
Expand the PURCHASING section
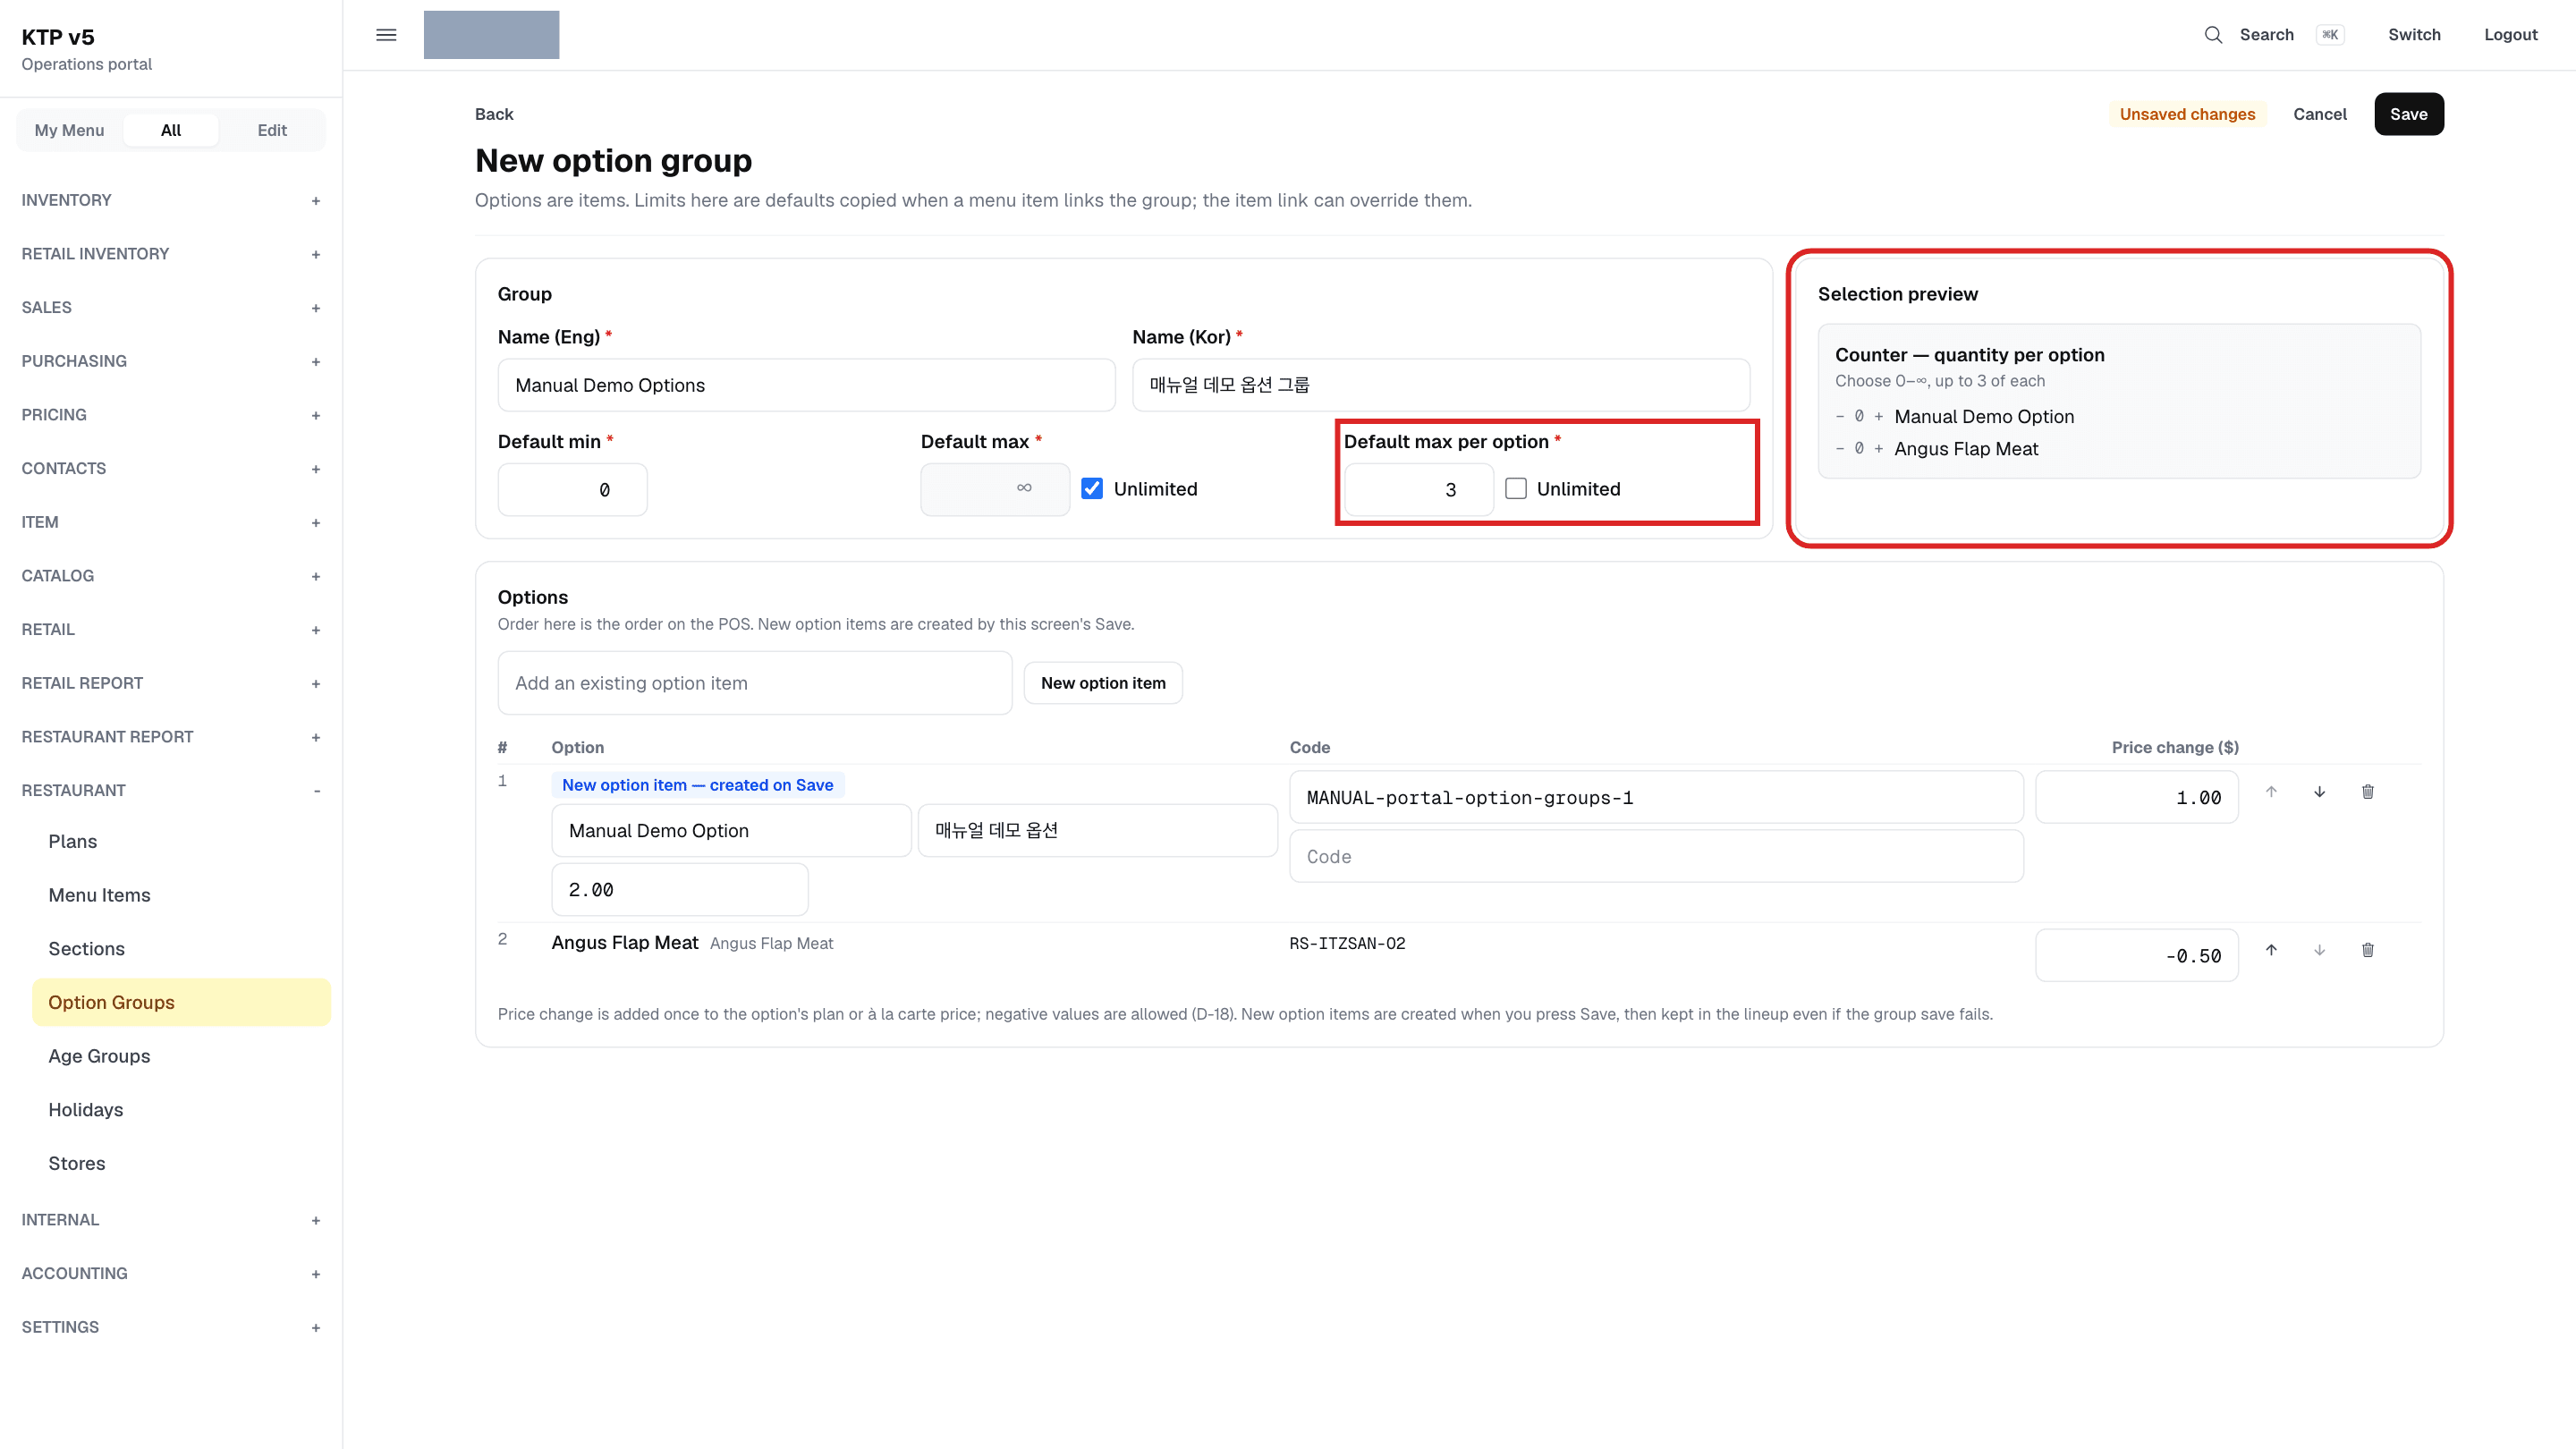click(170, 361)
